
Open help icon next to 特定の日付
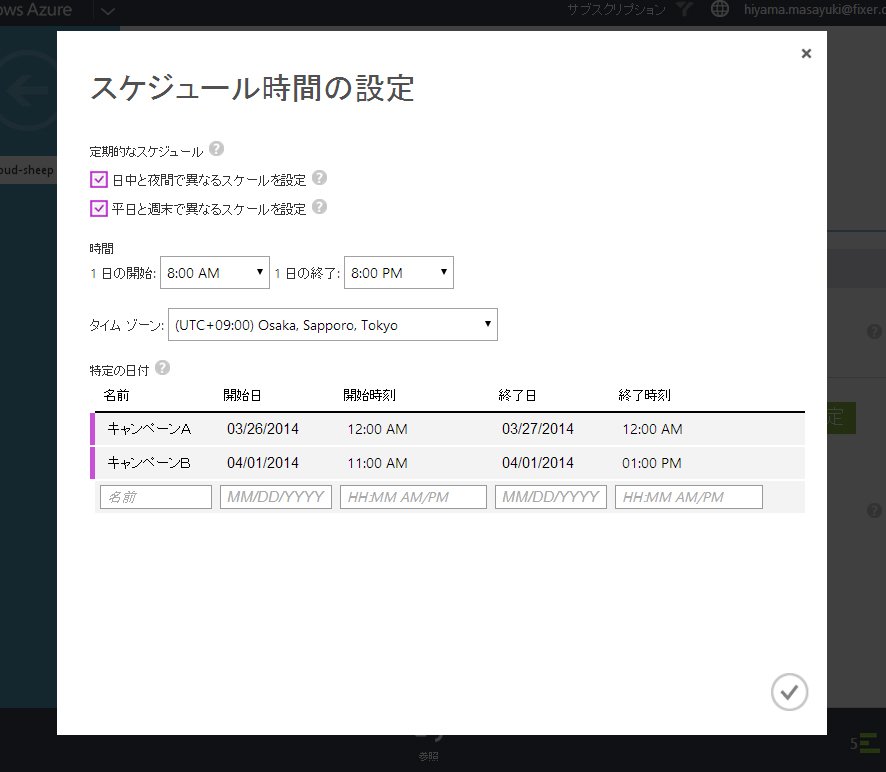(x=162, y=368)
